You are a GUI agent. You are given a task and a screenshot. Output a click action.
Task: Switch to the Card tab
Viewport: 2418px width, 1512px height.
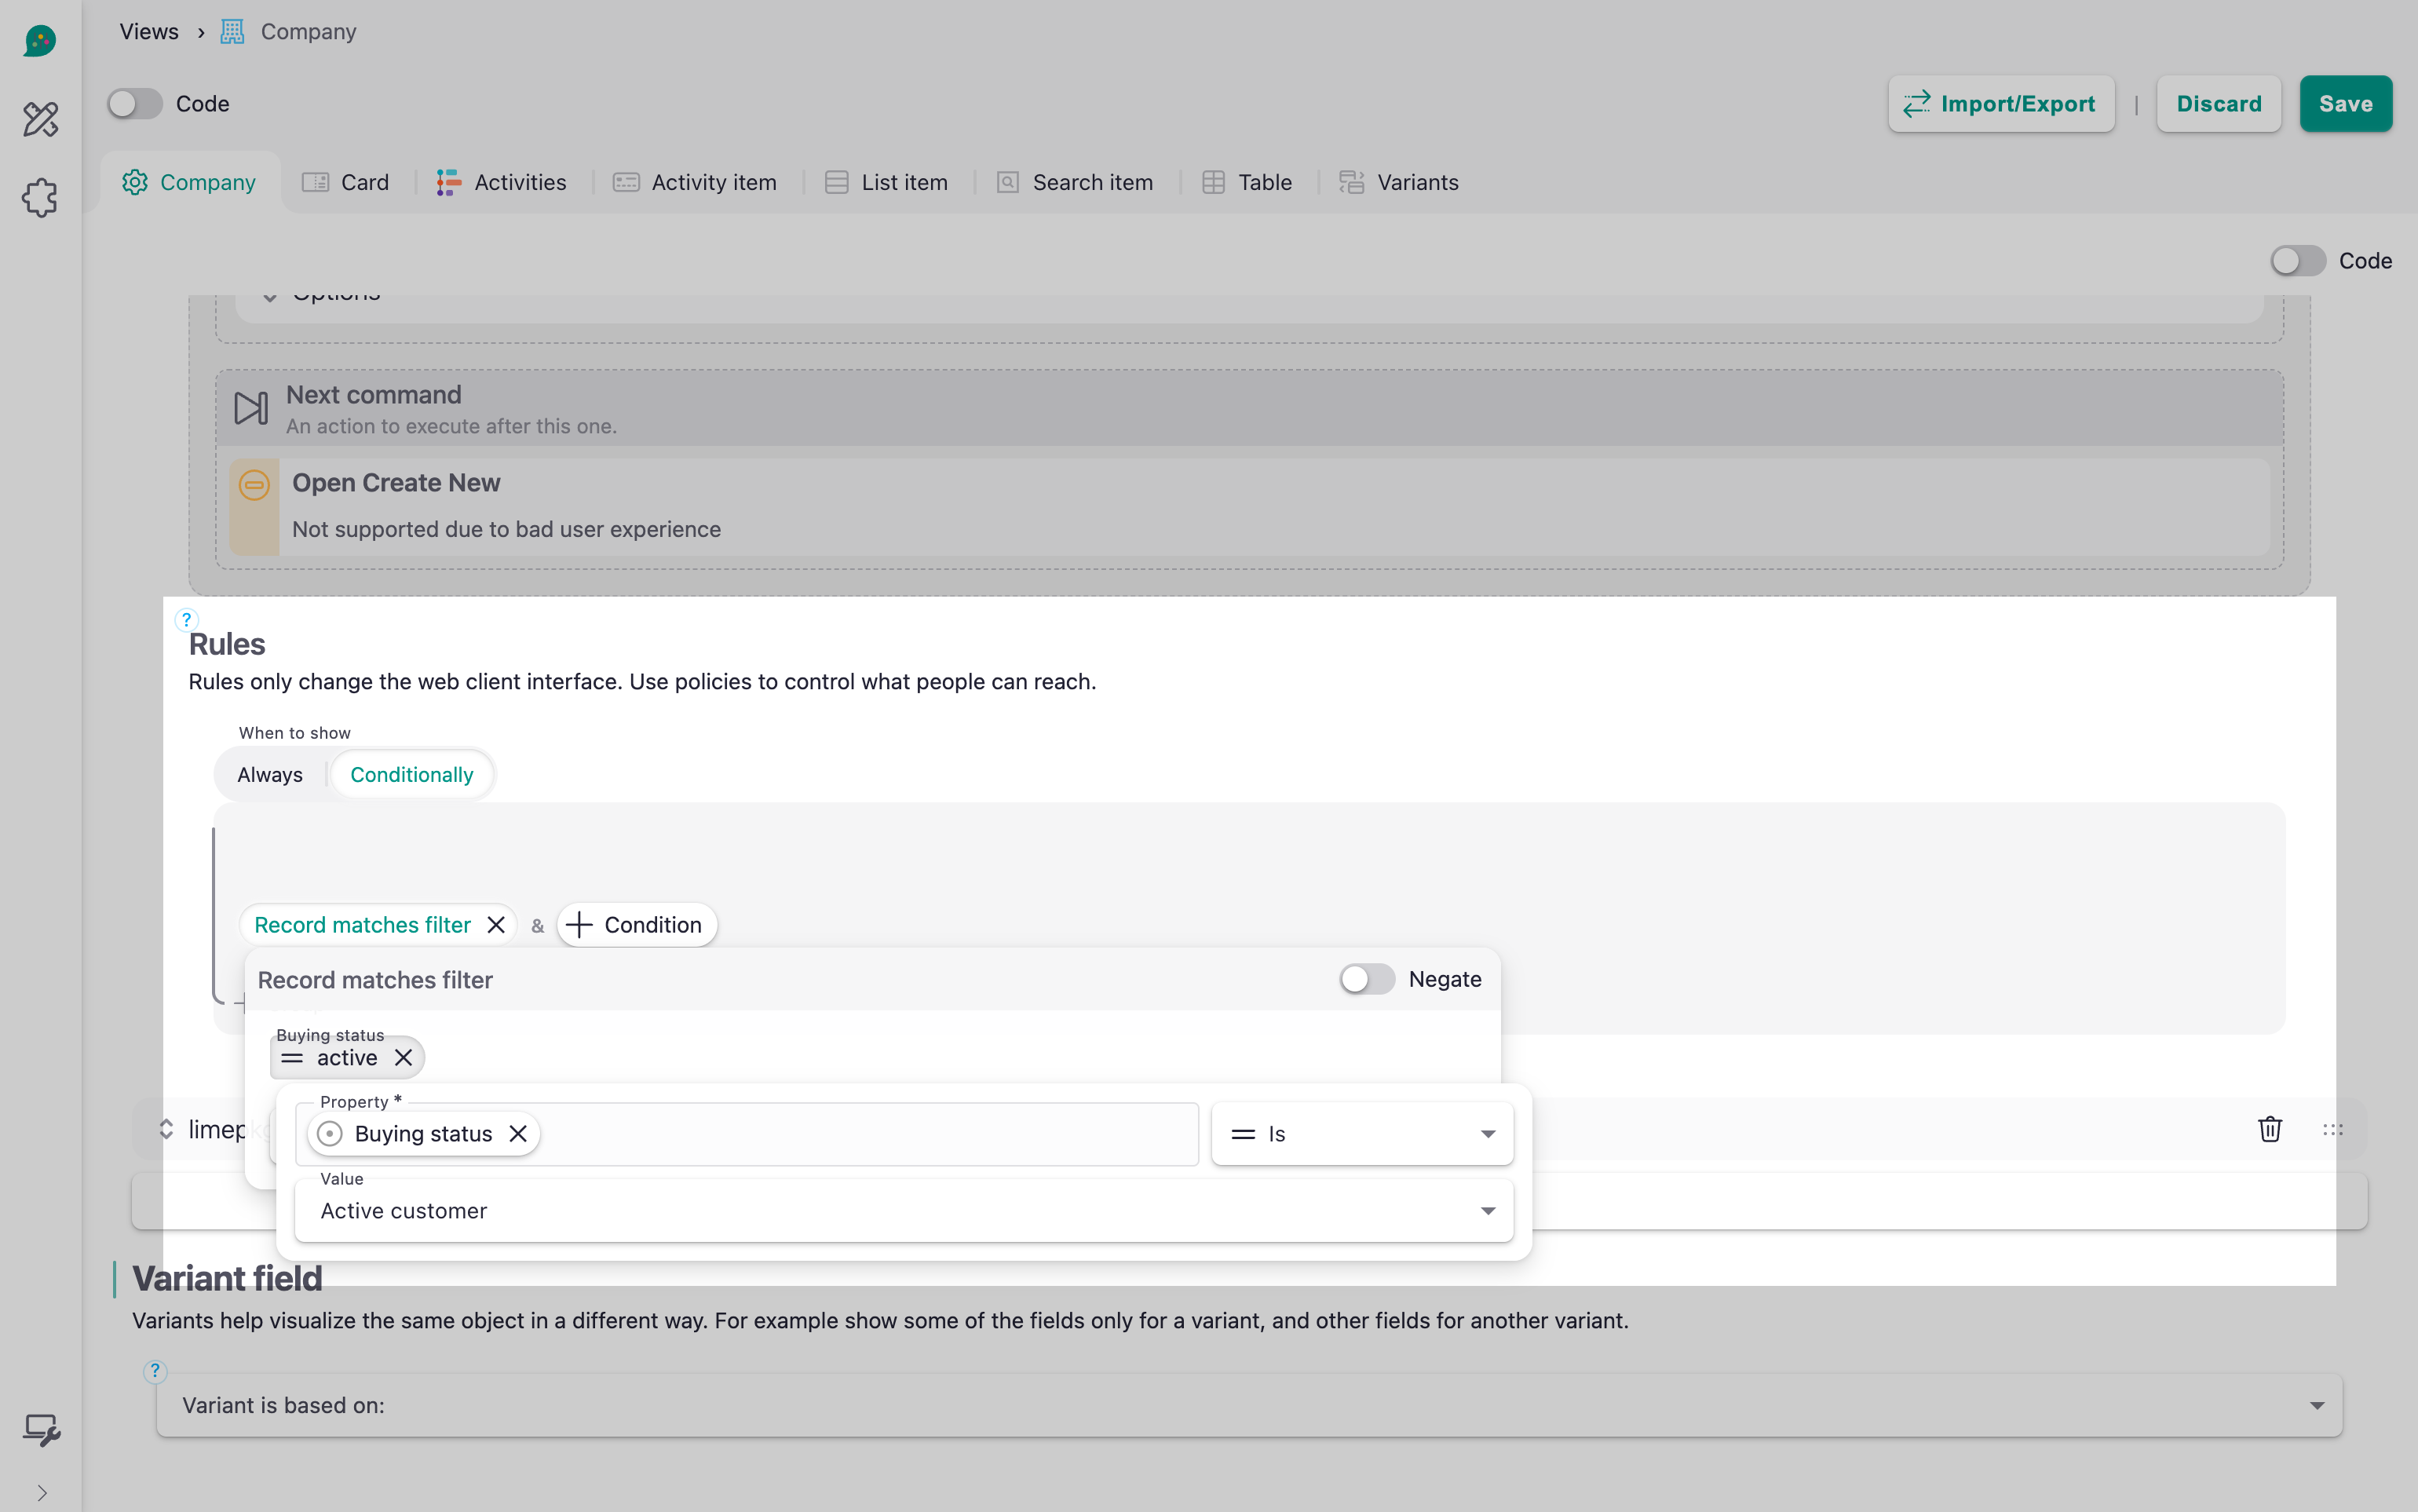tap(346, 182)
